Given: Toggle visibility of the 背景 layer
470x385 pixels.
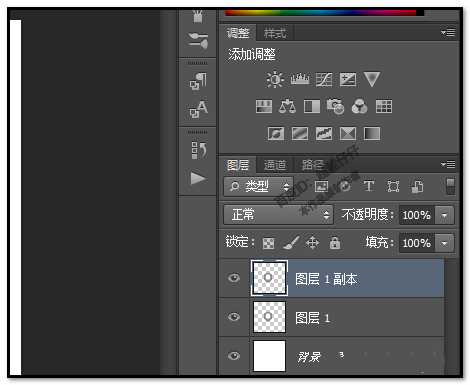Looking at the screenshot, I should [234, 356].
